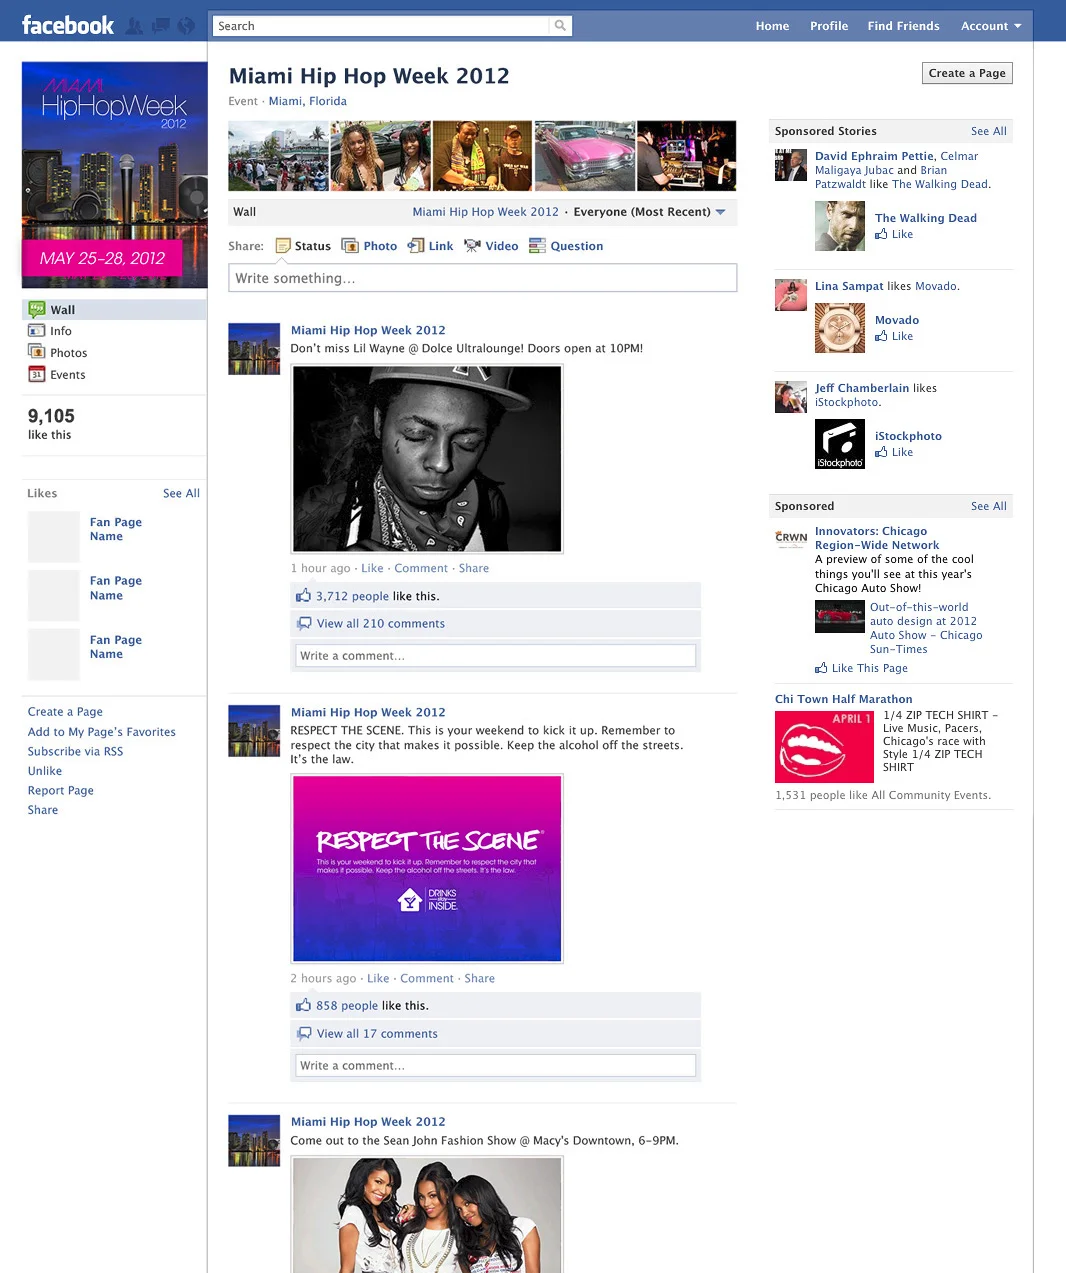The height and width of the screenshot is (1273, 1066).
Task: Open notifications globe icon
Action: [x=186, y=26]
